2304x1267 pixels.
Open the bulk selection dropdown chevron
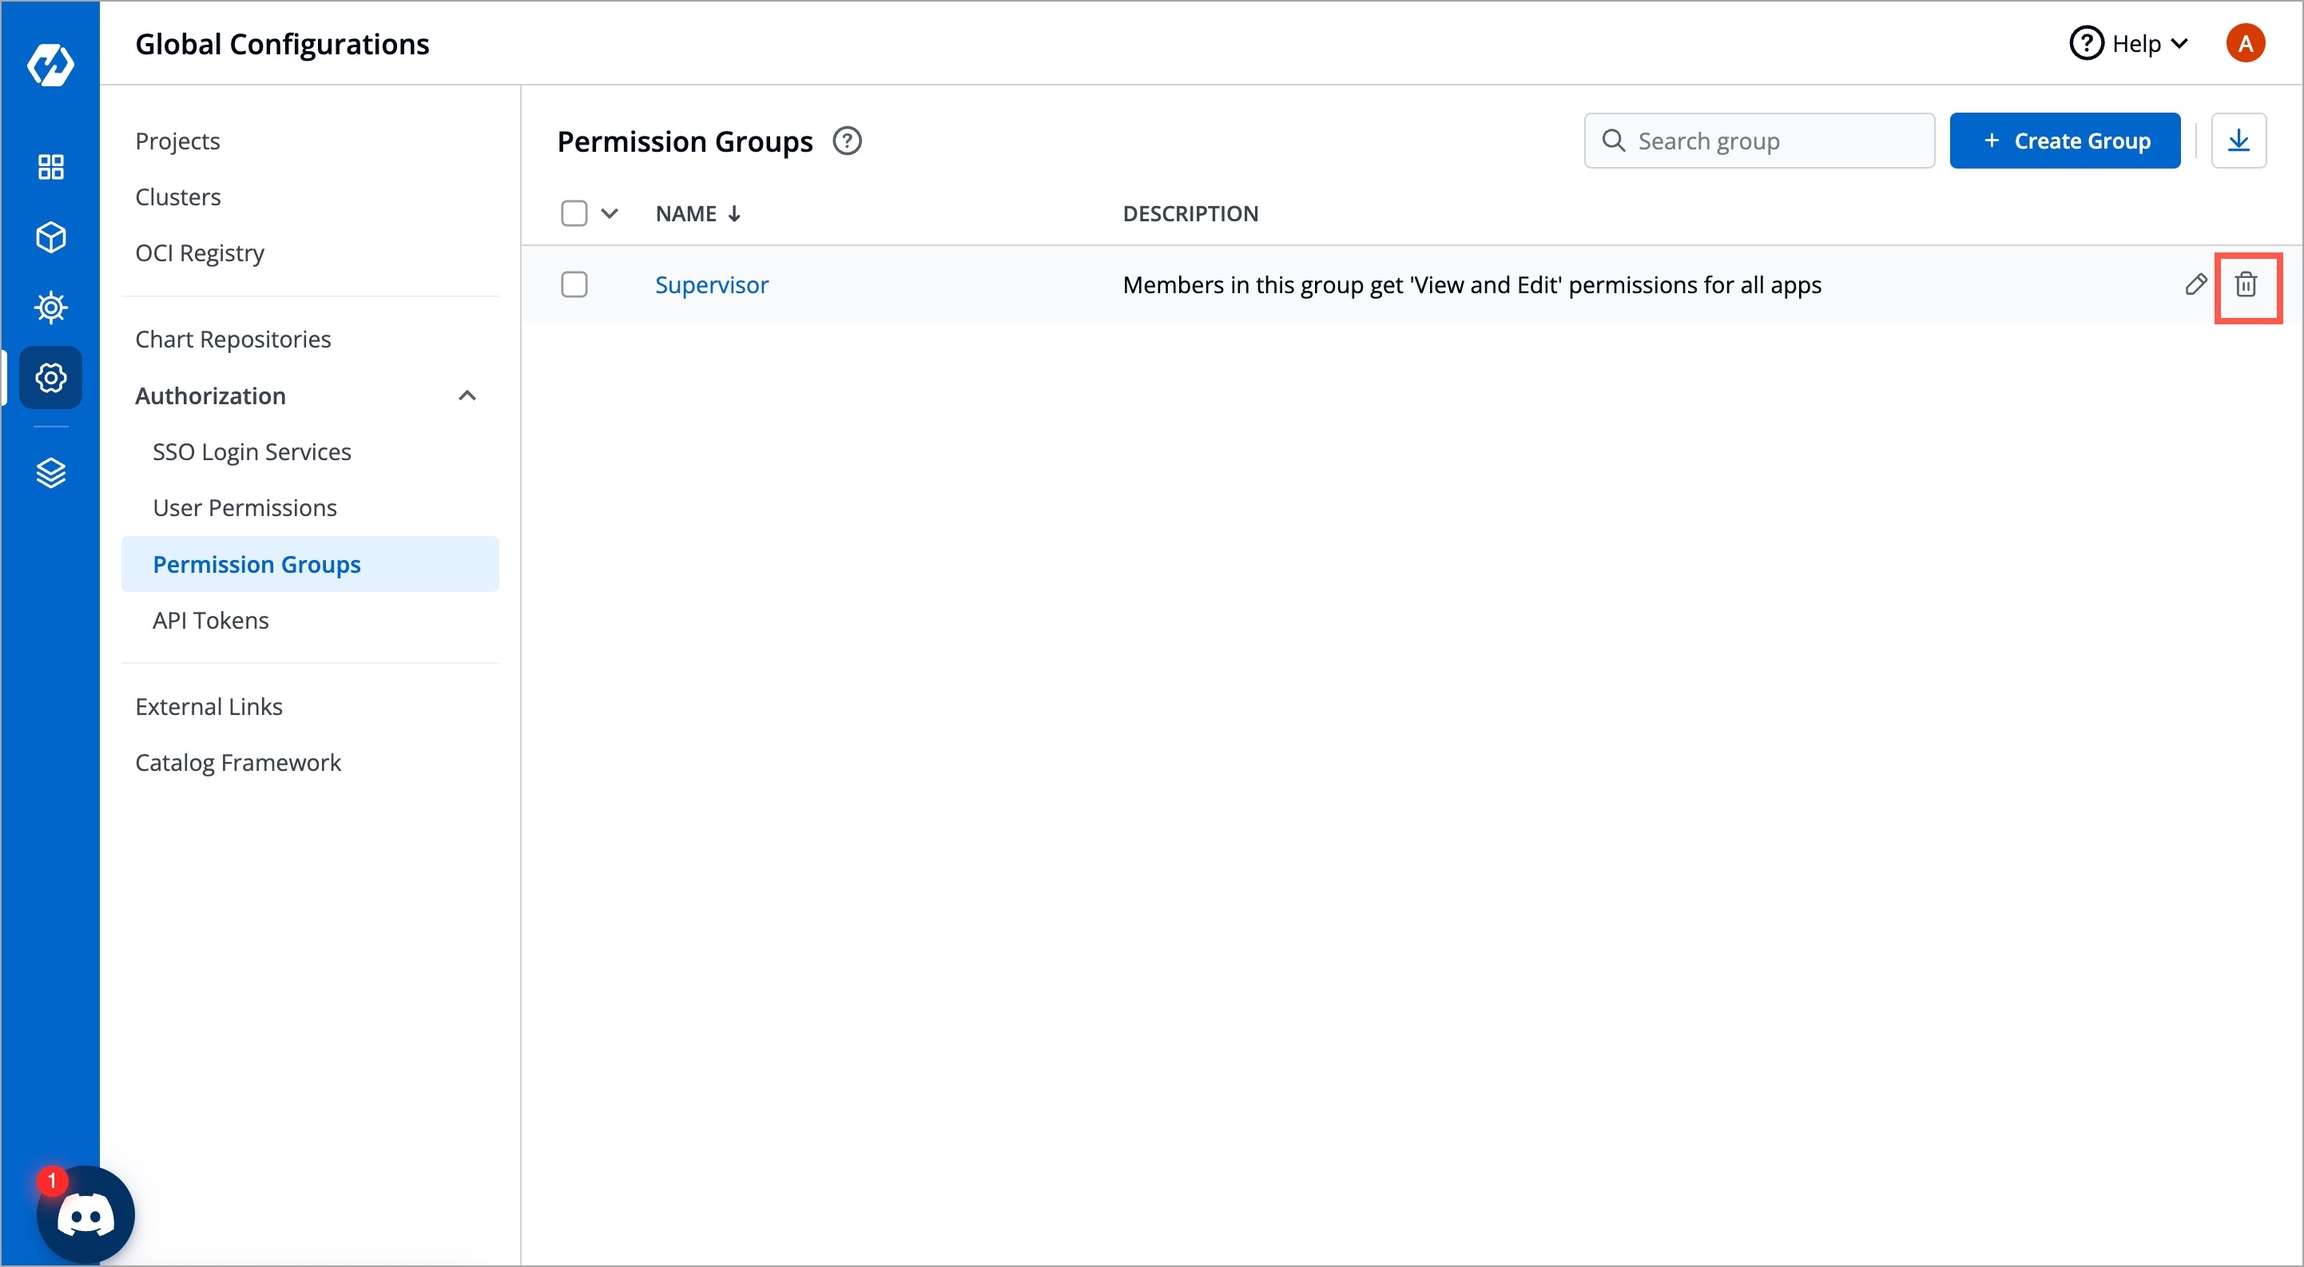pos(609,213)
